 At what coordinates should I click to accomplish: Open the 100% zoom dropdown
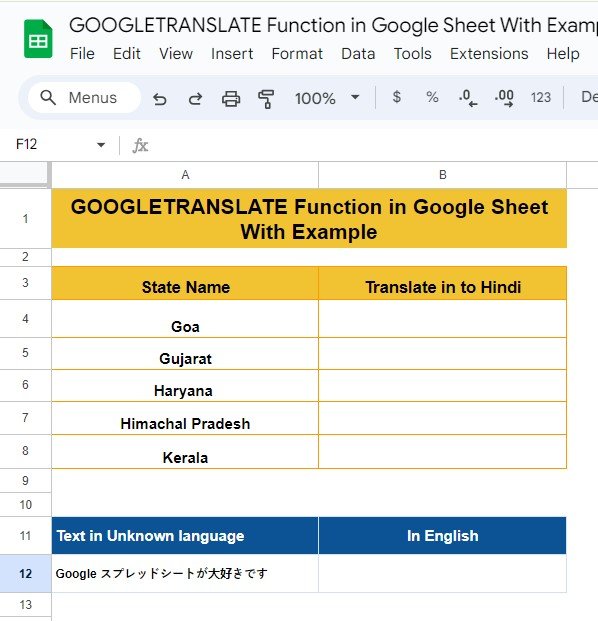coord(327,98)
